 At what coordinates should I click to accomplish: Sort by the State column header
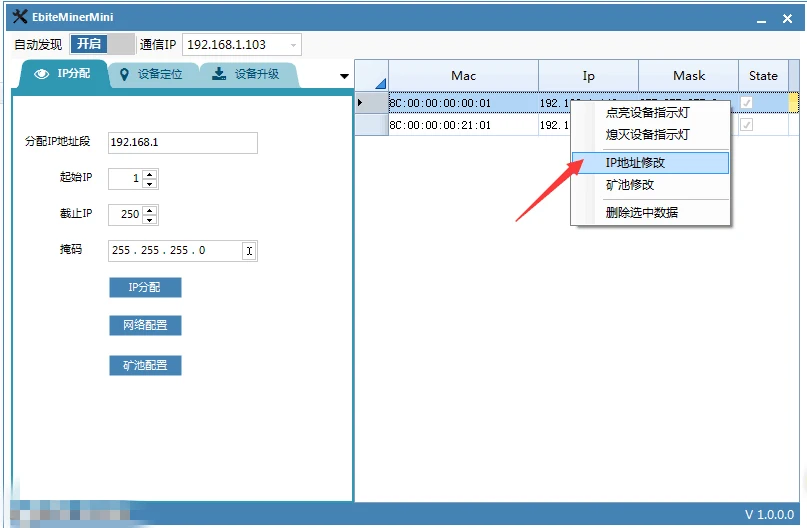763,76
